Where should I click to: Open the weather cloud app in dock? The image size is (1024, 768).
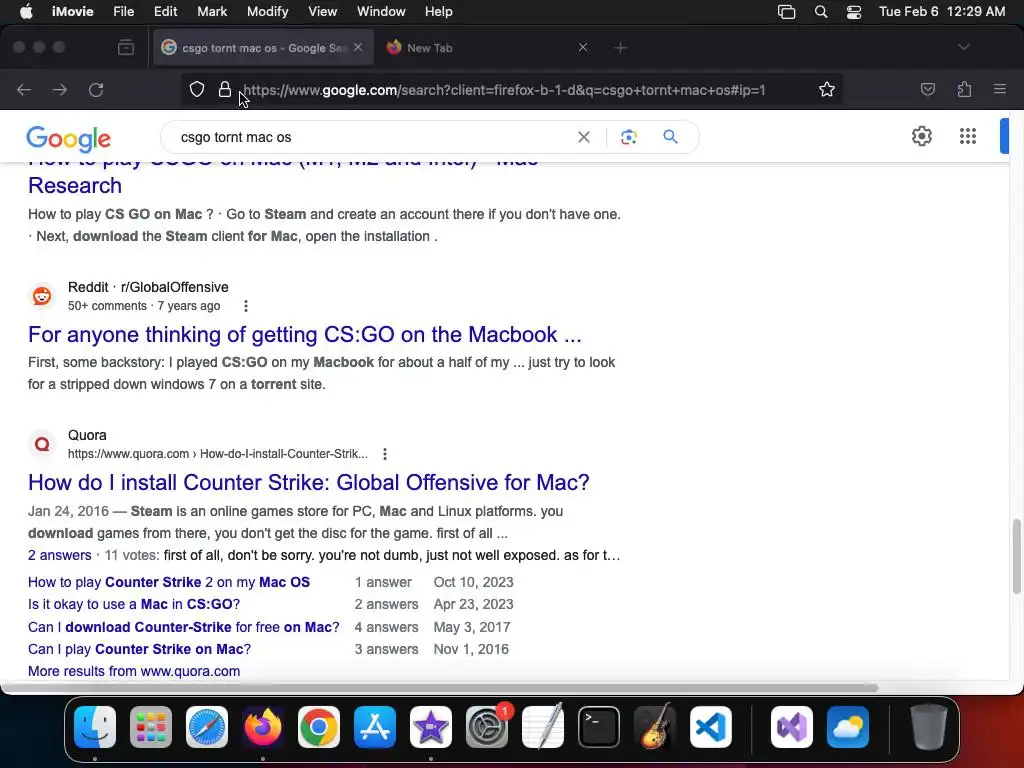click(848, 727)
